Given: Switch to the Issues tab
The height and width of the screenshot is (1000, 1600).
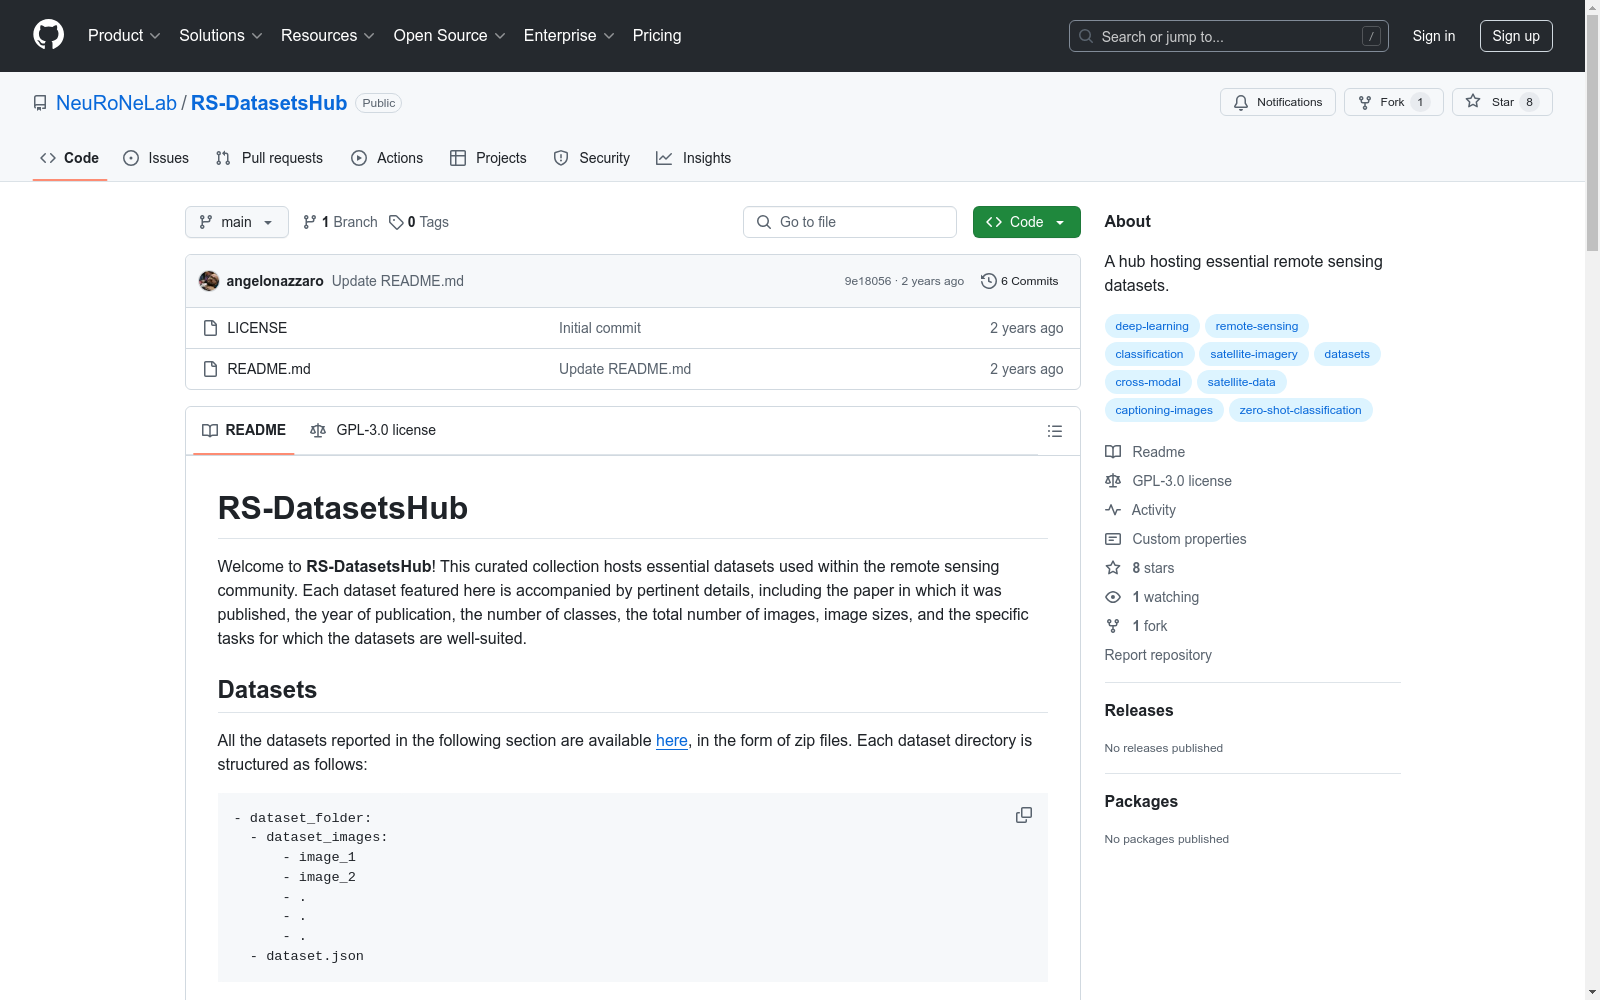Looking at the screenshot, I should [156, 158].
